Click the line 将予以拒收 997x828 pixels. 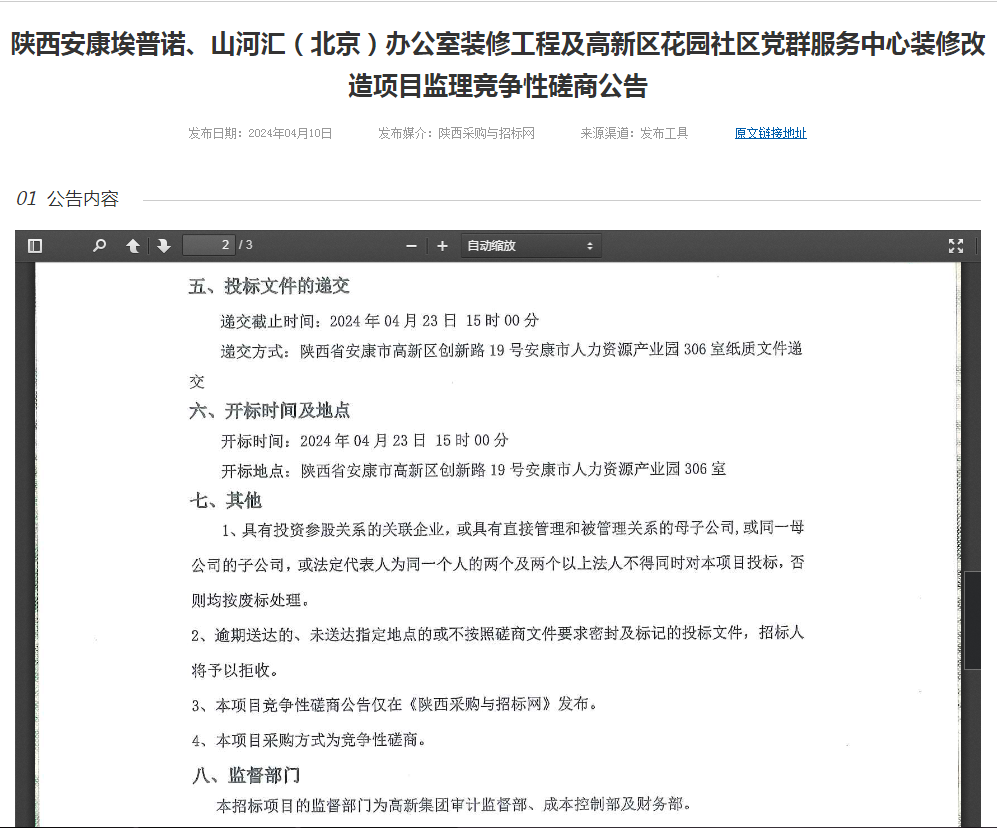[x=235, y=670]
